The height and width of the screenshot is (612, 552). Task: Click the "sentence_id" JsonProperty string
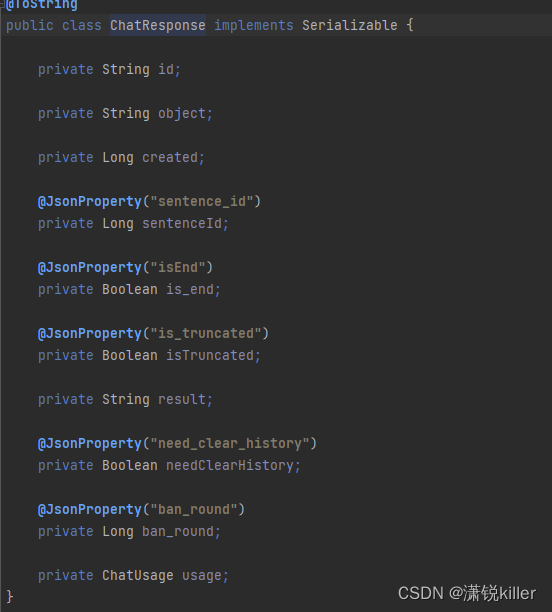pyautogui.click(x=202, y=201)
